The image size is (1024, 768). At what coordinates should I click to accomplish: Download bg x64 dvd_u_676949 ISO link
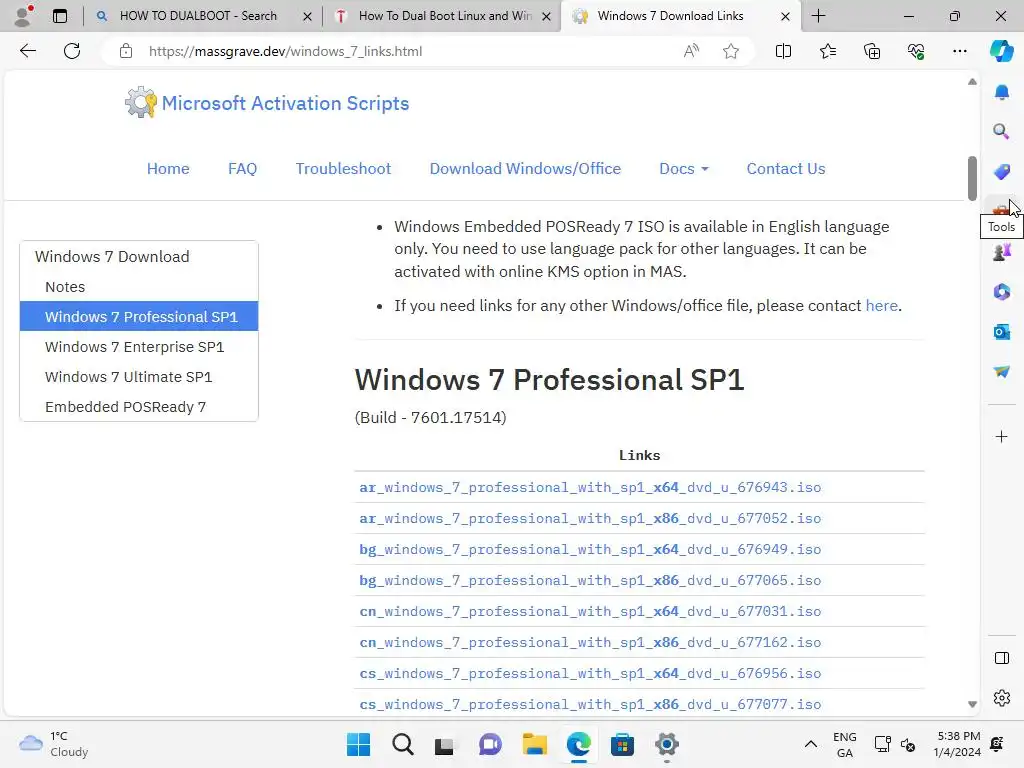(590, 549)
